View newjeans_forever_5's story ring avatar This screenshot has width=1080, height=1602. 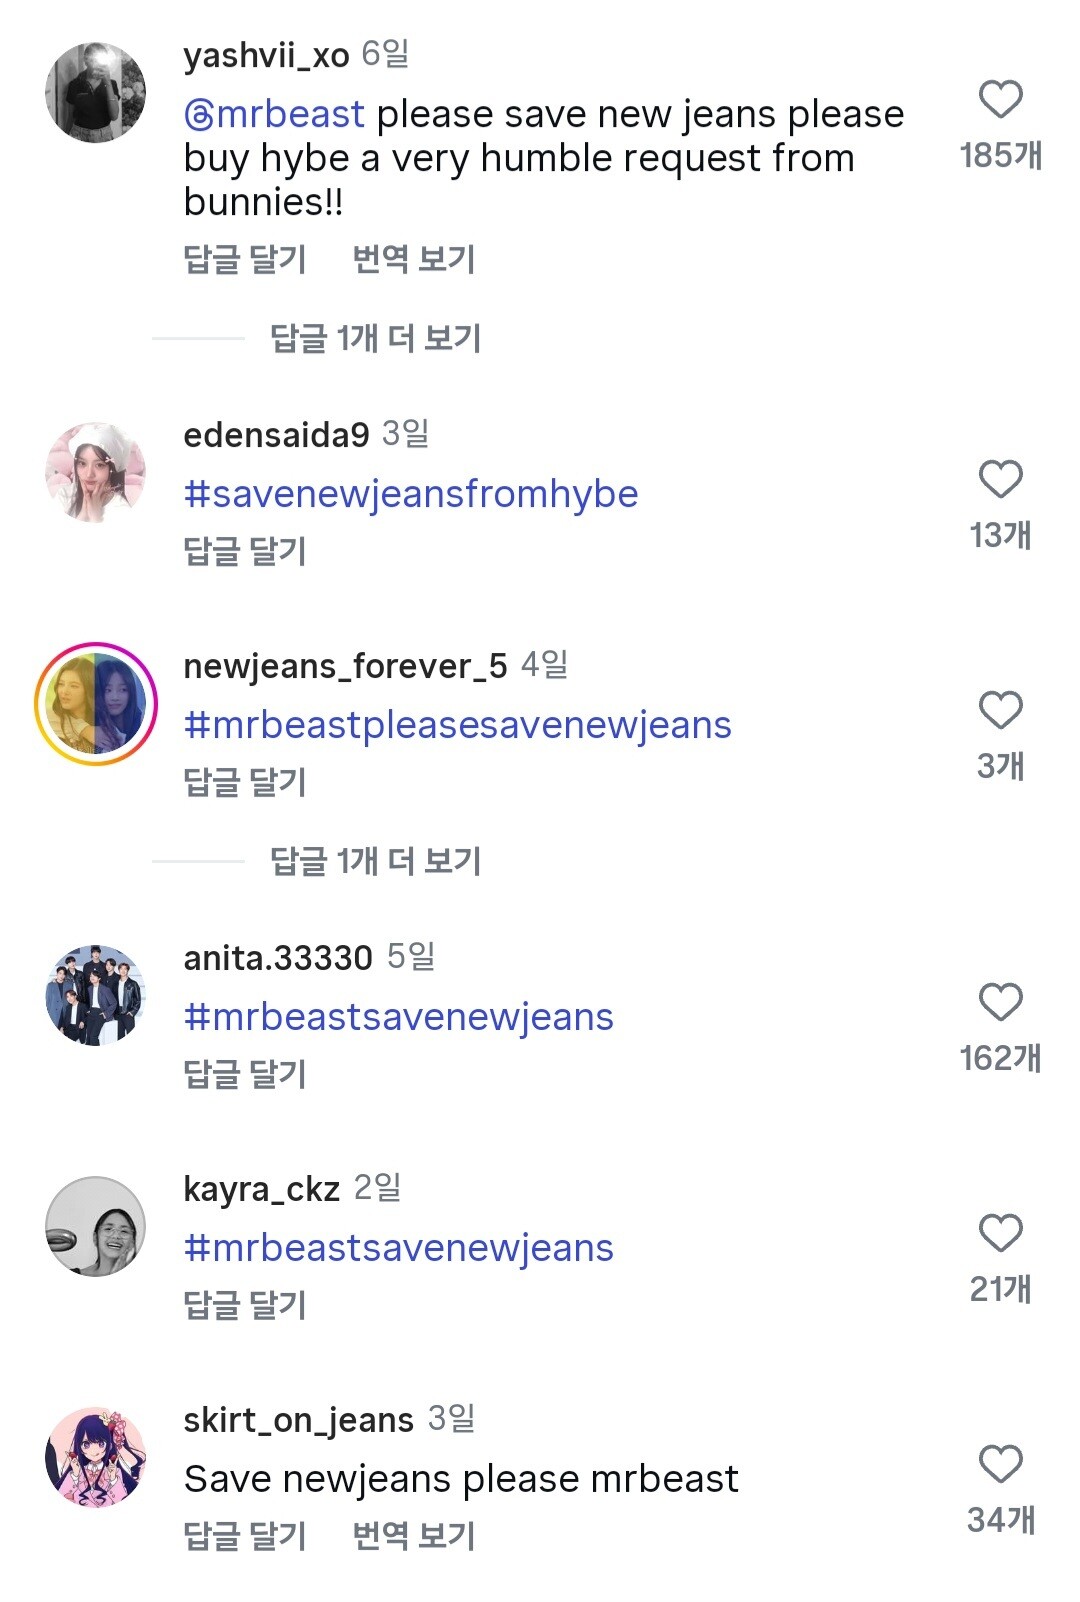point(96,703)
